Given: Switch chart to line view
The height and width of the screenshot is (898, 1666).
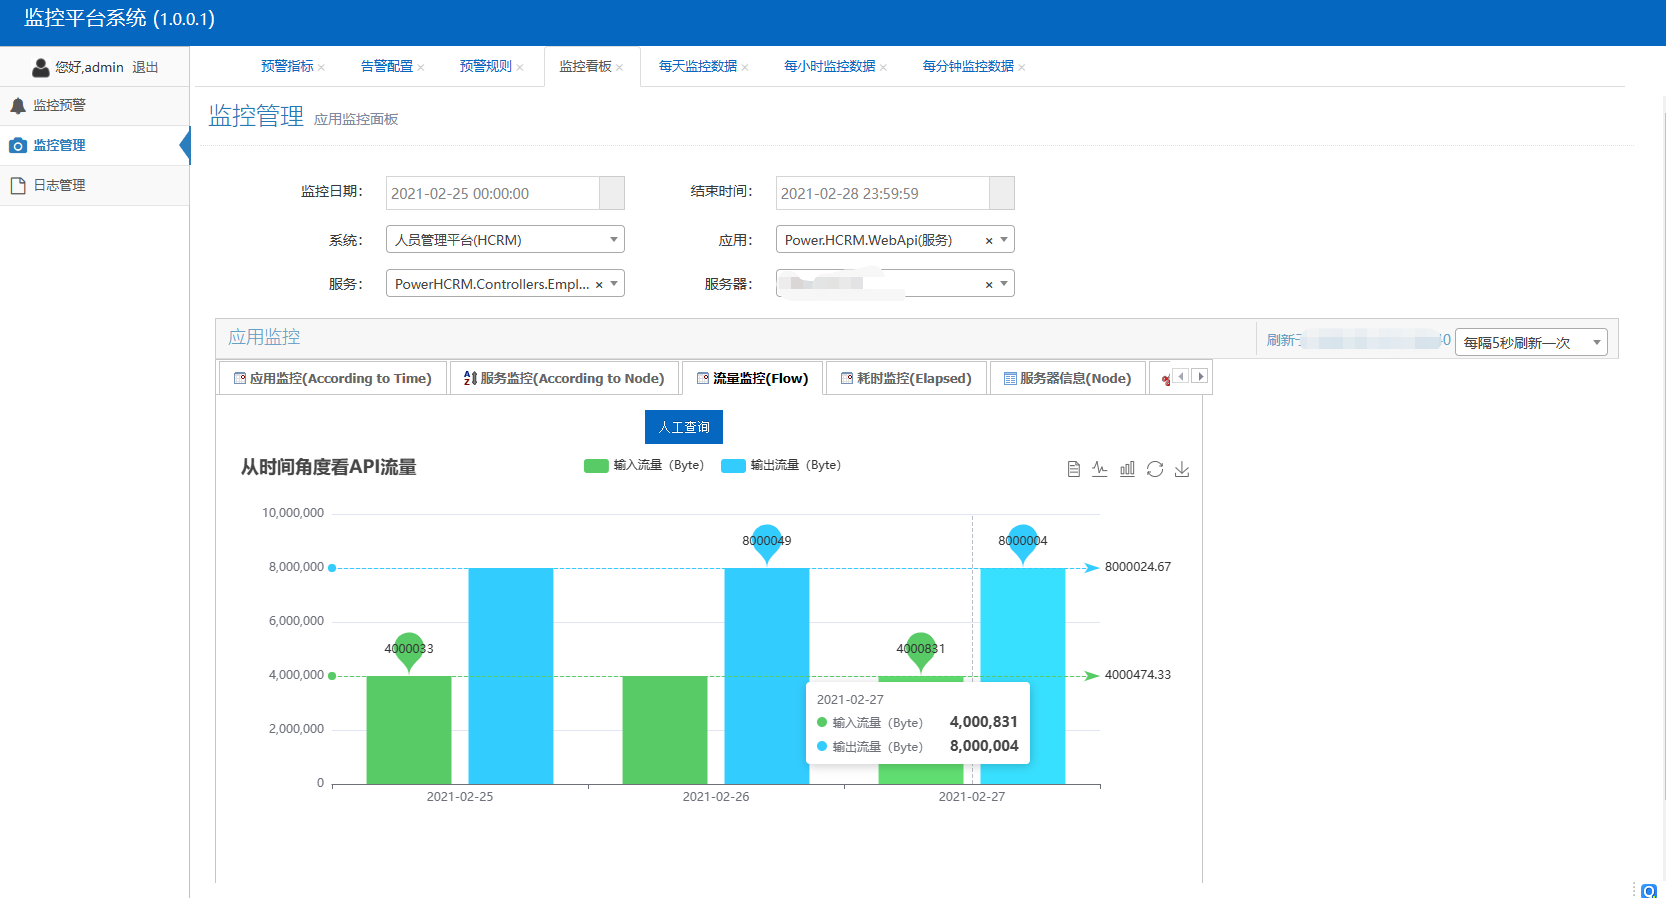Looking at the screenshot, I should (x=1100, y=469).
